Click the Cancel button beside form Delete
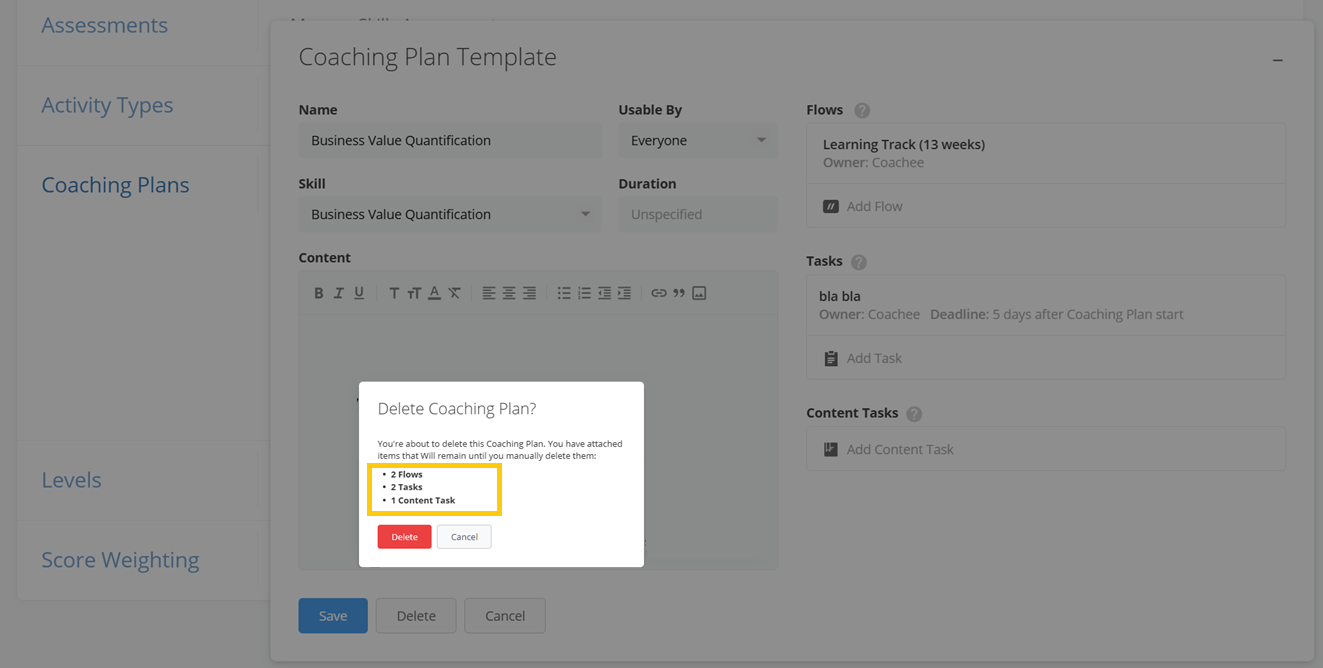Image resolution: width=1323 pixels, height=668 pixels. (505, 616)
